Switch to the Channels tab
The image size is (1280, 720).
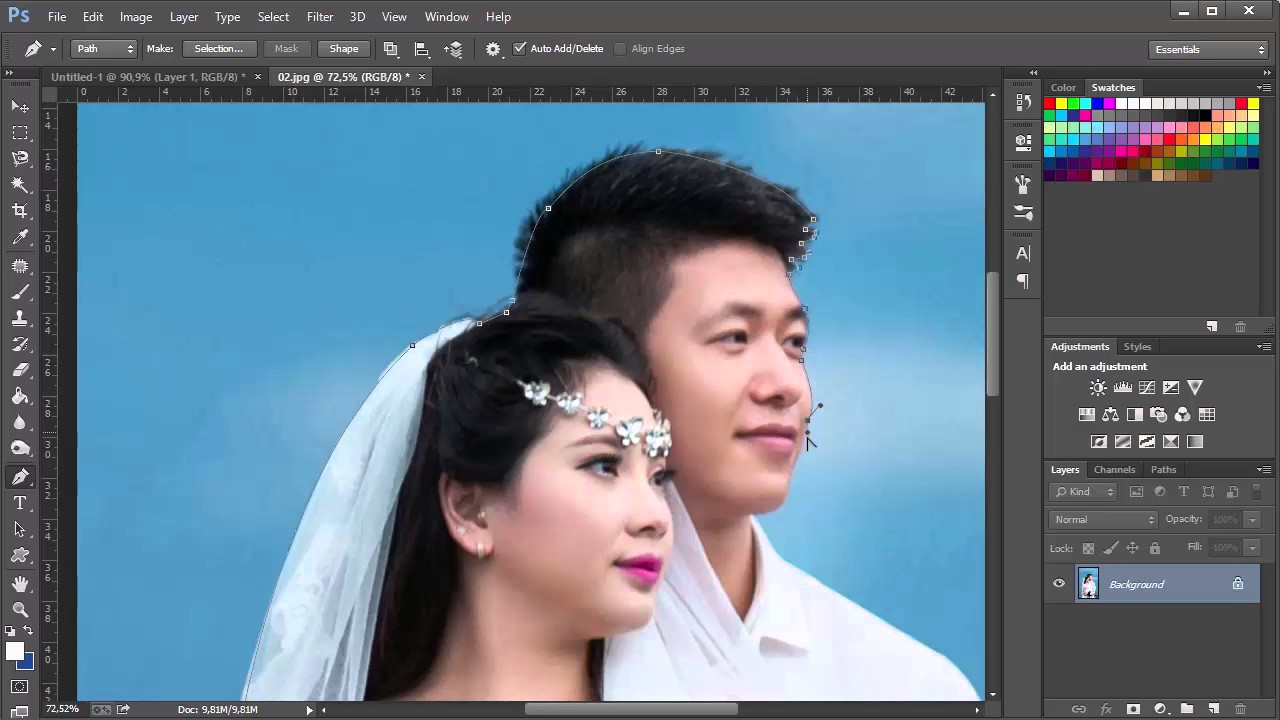click(x=1114, y=470)
